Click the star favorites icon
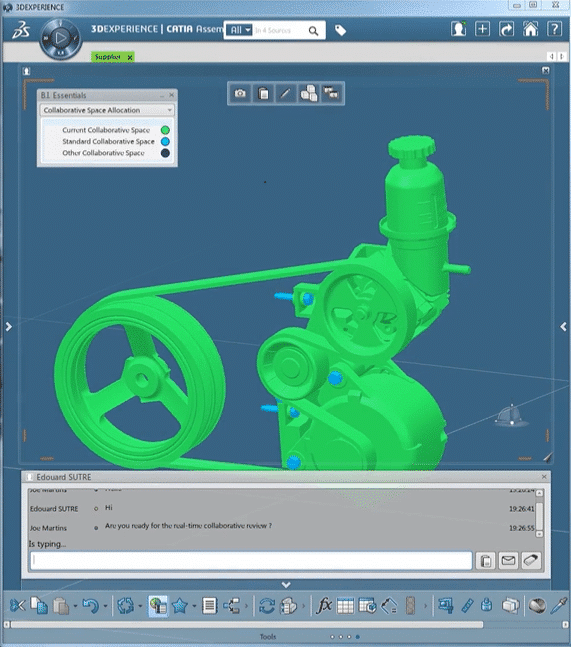Viewport: 571px width, 647px height. pos(180,606)
